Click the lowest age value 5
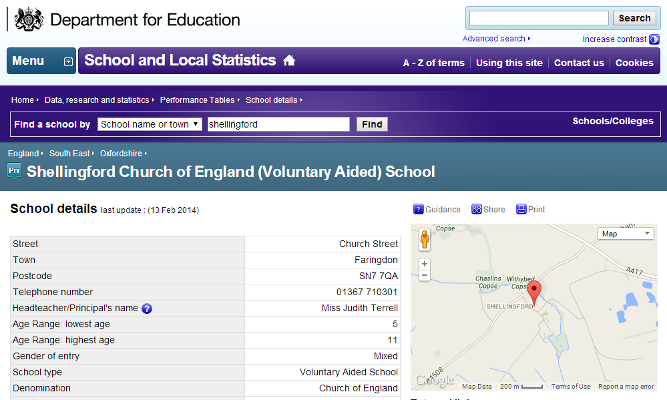 [x=395, y=324]
